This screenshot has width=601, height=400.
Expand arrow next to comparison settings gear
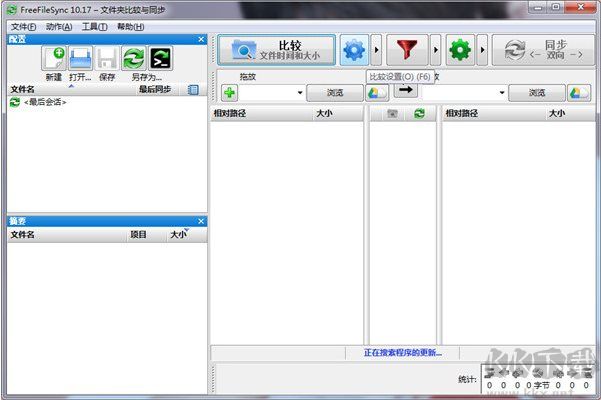click(x=376, y=50)
